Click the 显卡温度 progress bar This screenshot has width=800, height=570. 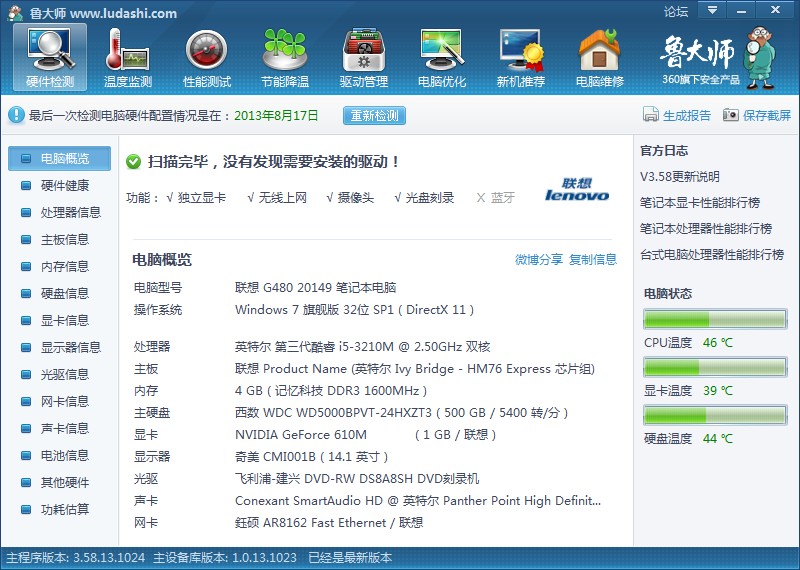715,367
